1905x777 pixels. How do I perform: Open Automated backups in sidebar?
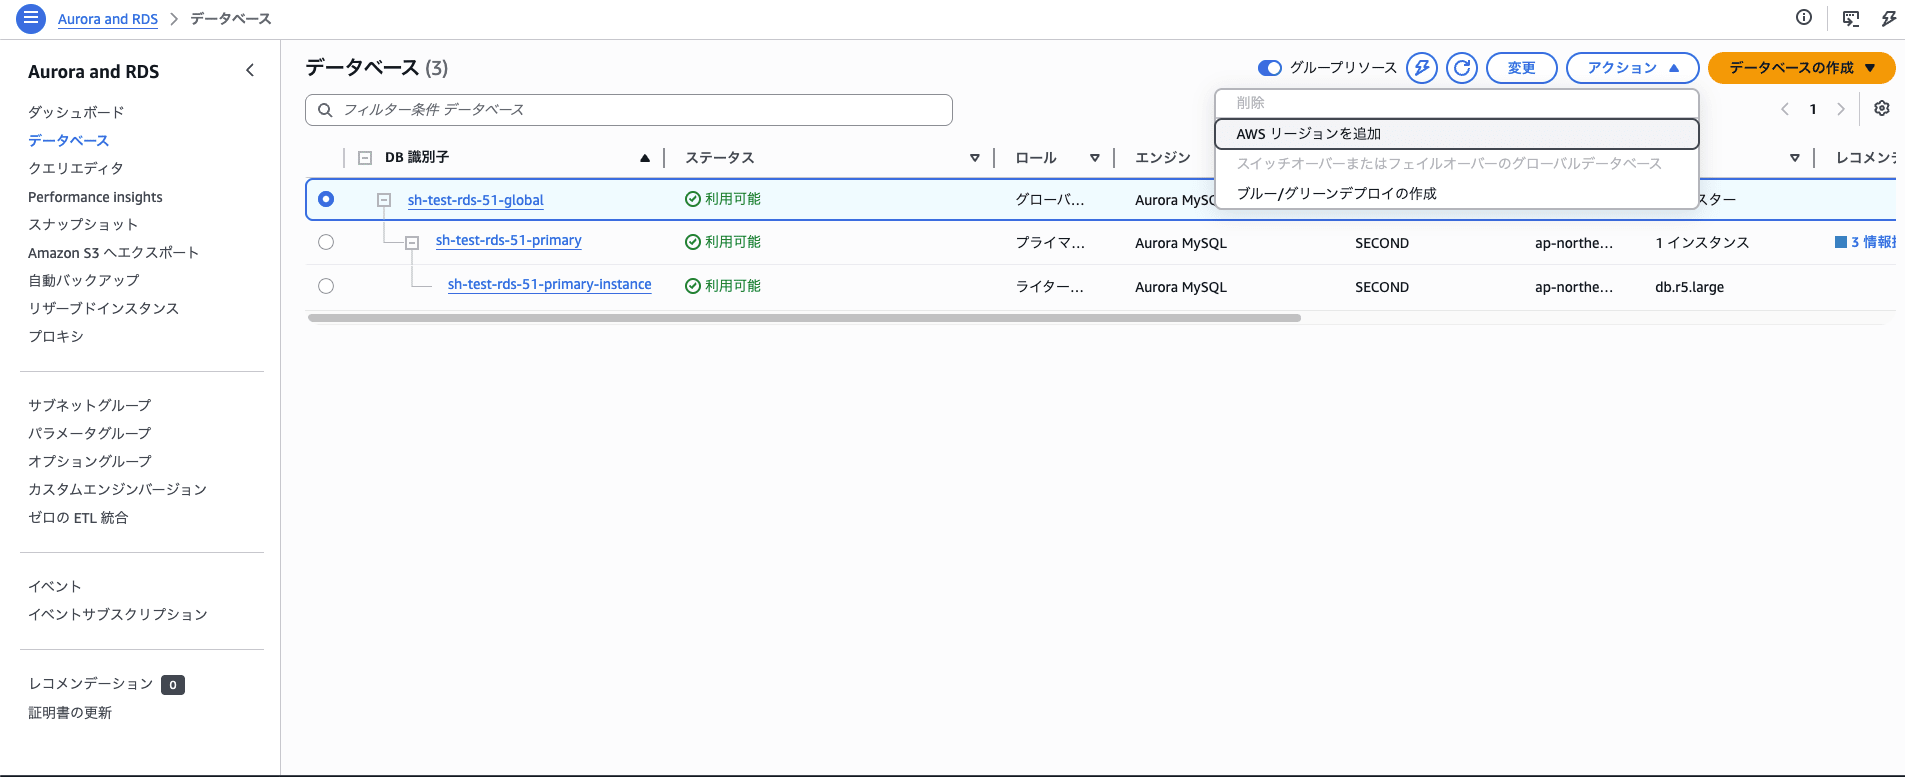pos(84,280)
